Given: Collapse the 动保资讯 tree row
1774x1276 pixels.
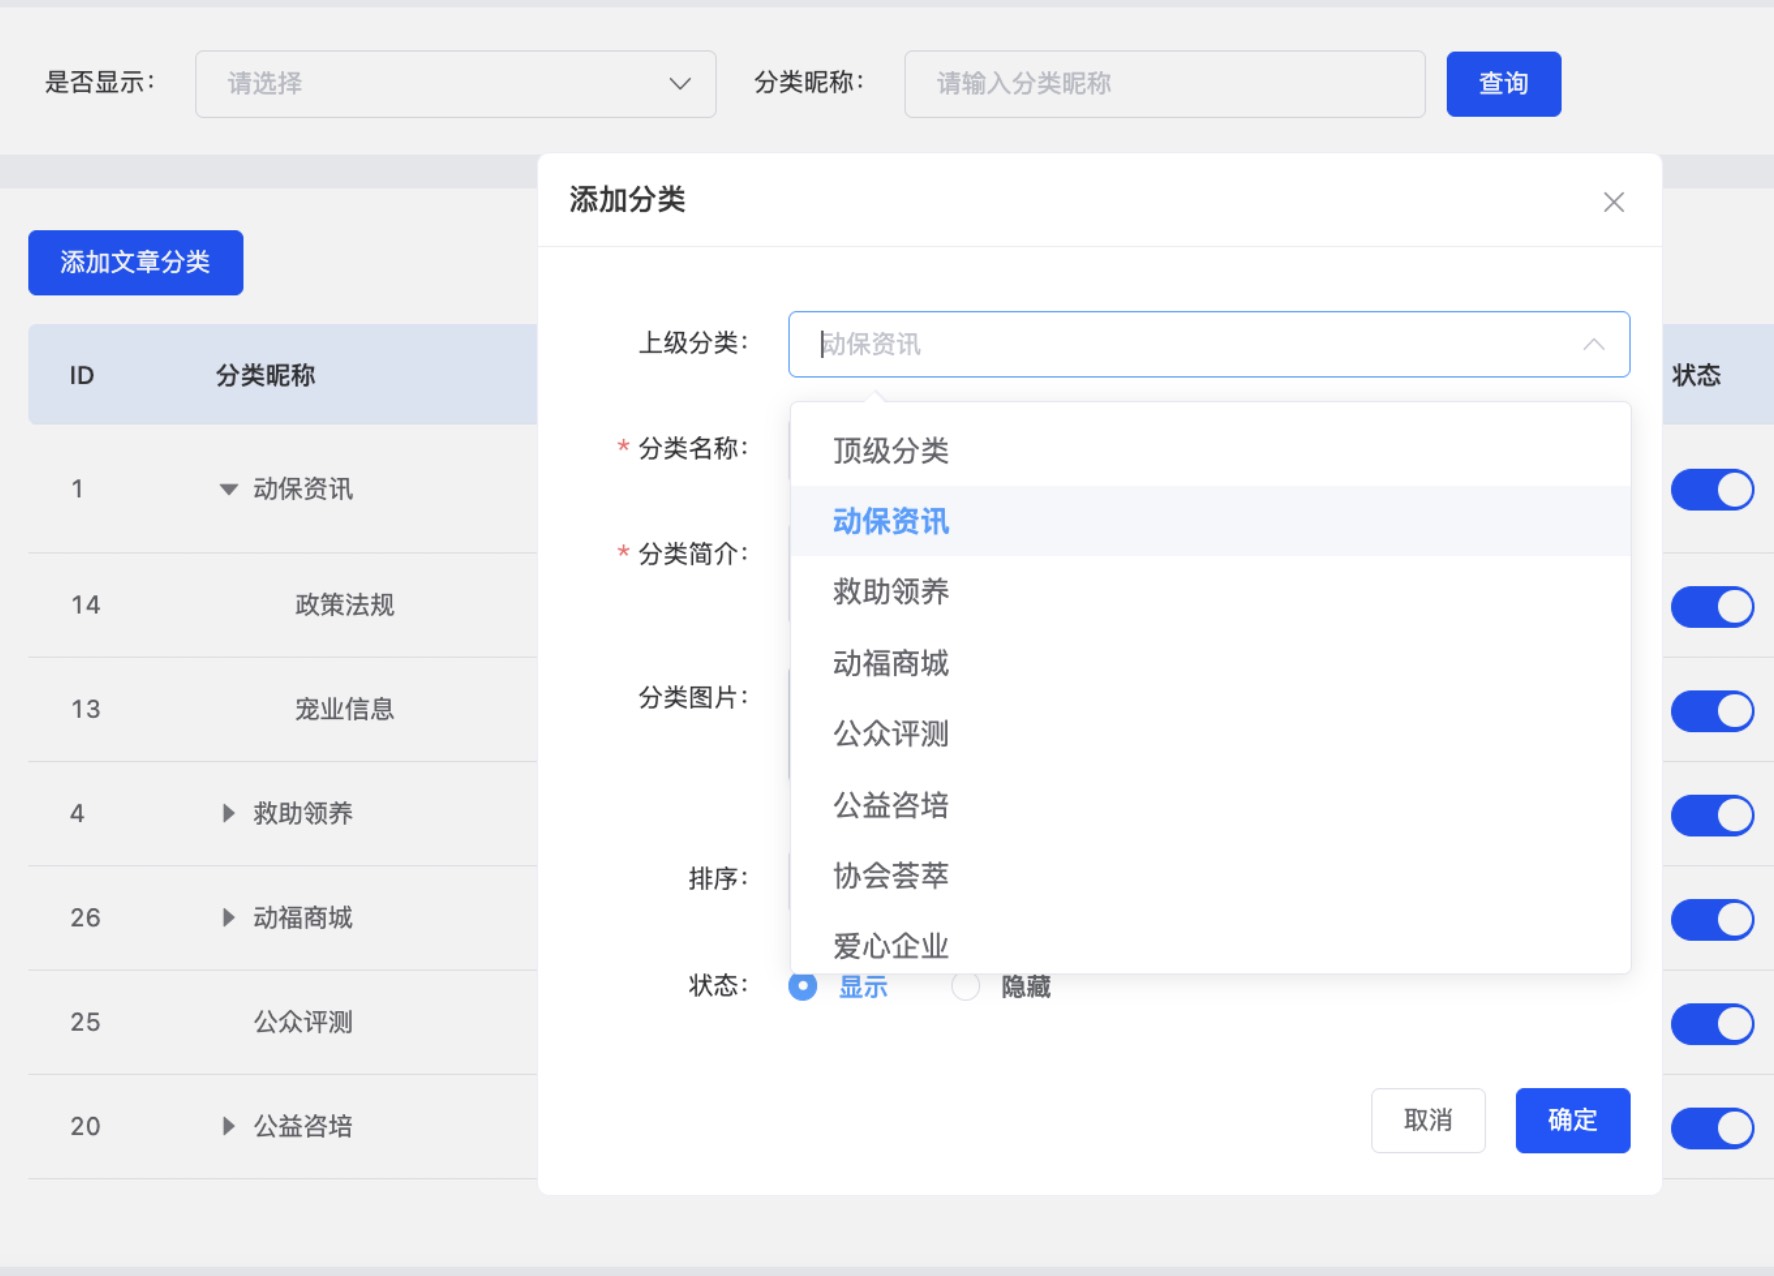Looking at the screenshot, I should [229, 489].
